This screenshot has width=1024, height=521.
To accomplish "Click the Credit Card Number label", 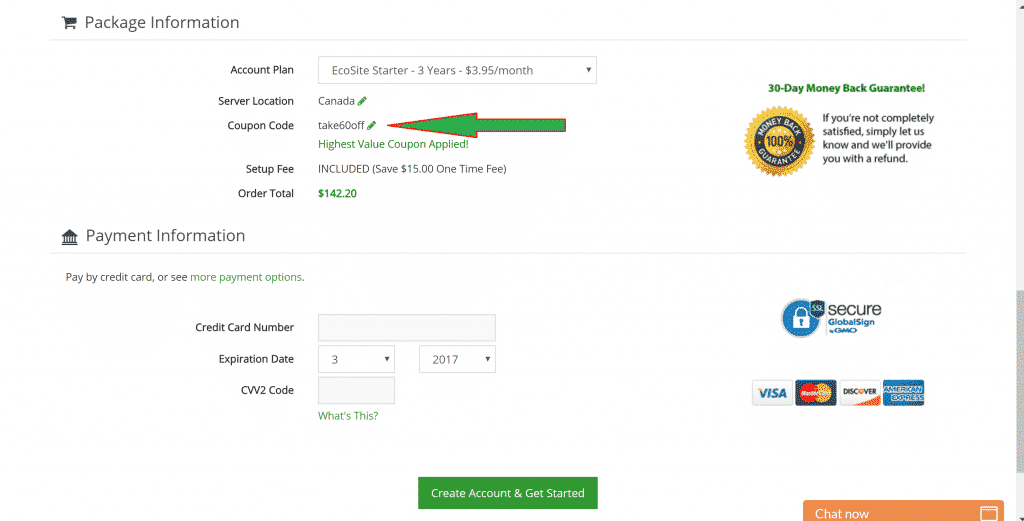I will pos(244,327).
